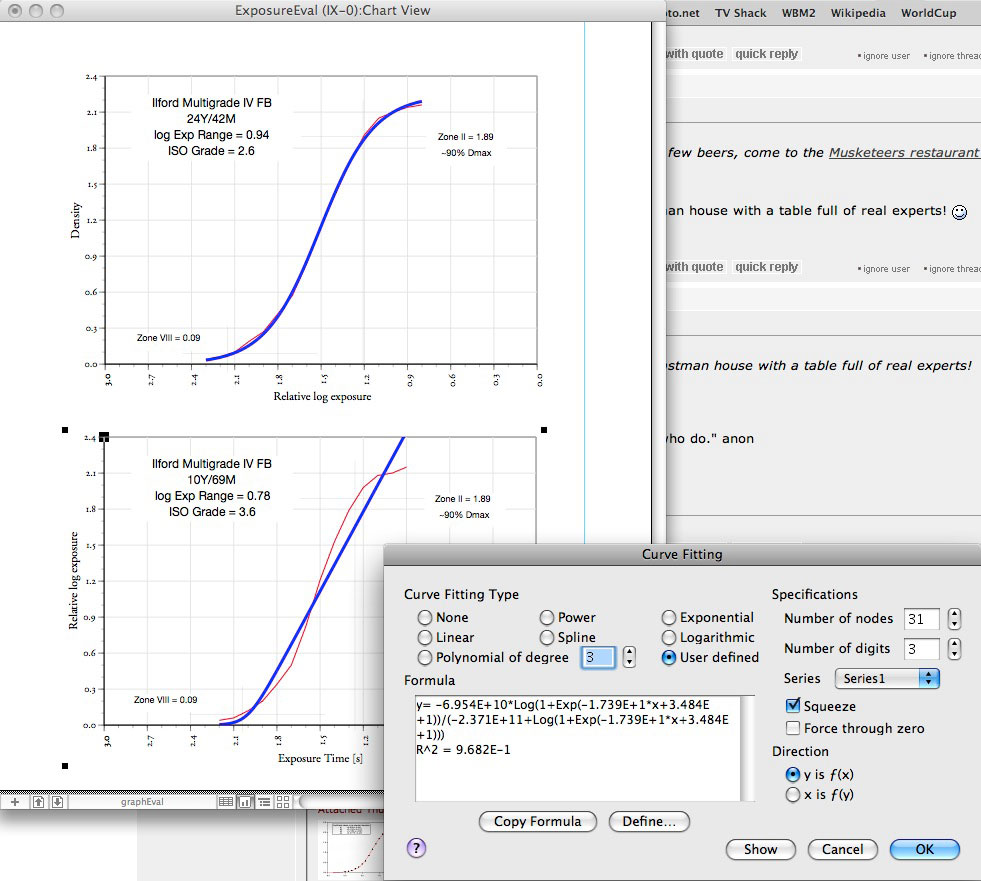Click the graphEval sheet label in footer
The width and height of the screenshot is (981, 881).
142,802
